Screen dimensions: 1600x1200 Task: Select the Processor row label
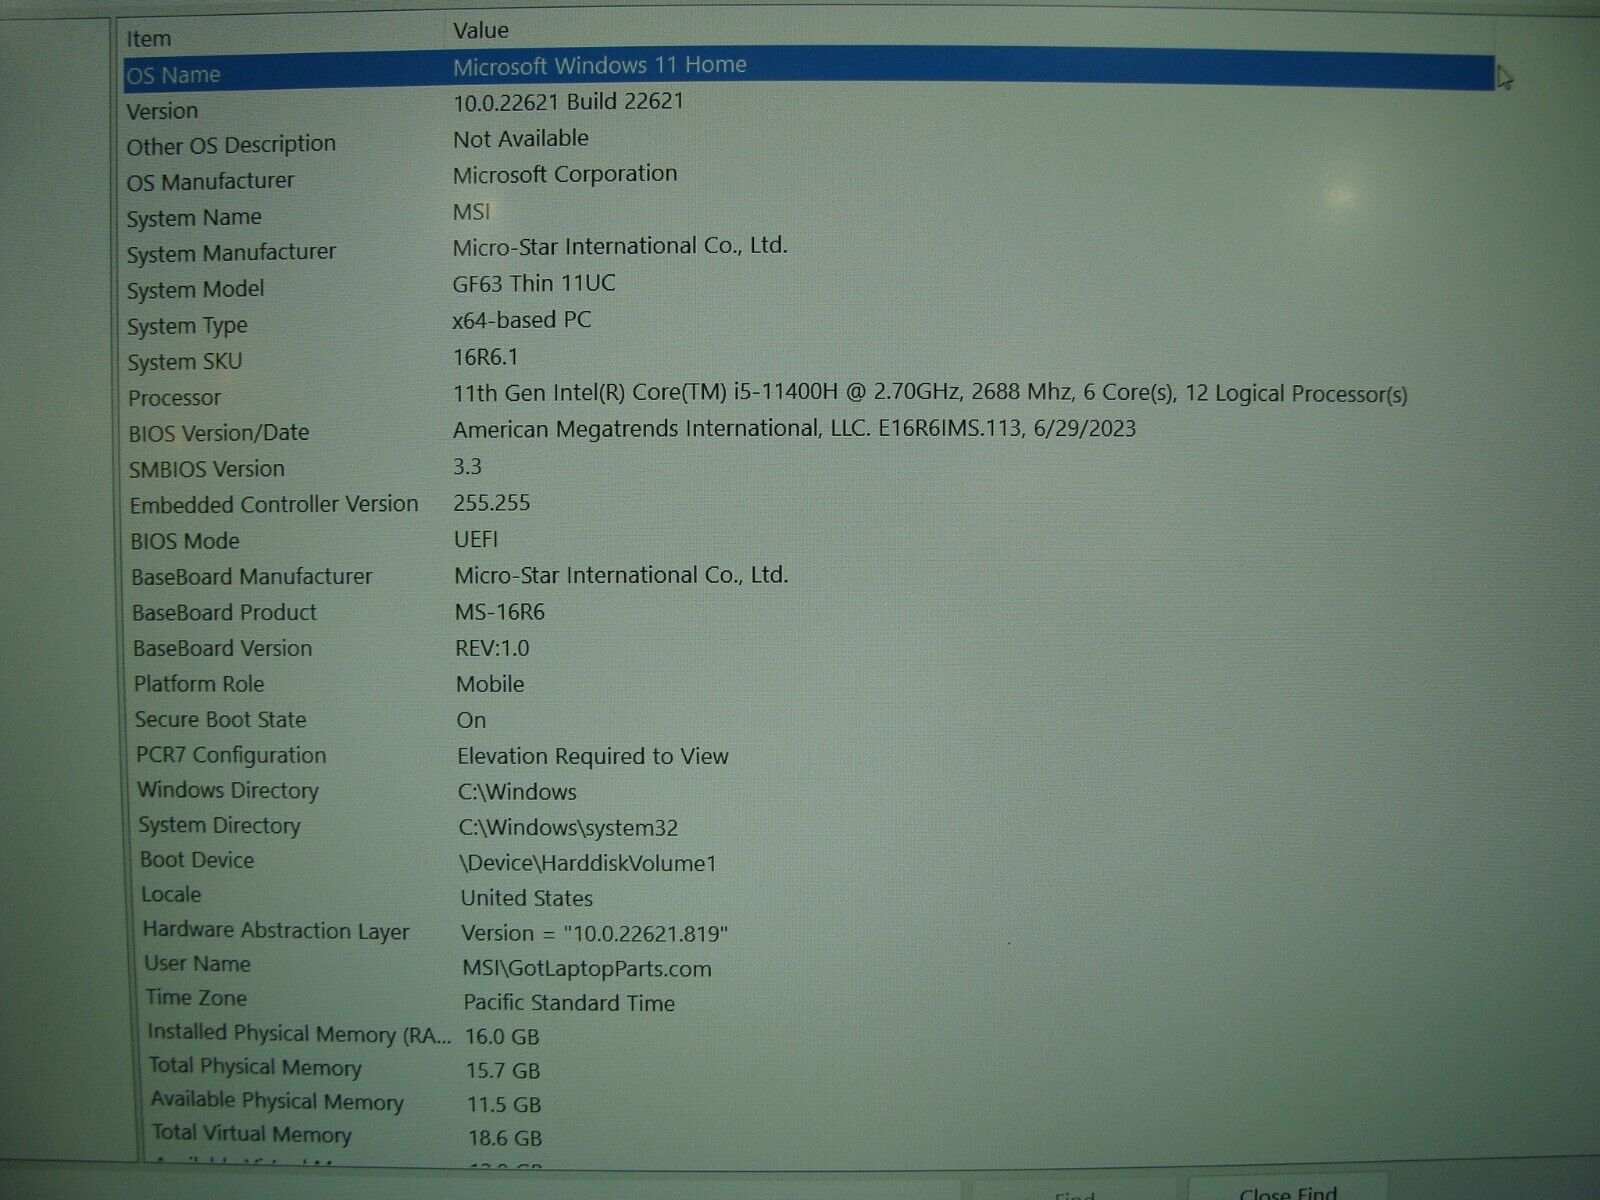coord(174,397)
